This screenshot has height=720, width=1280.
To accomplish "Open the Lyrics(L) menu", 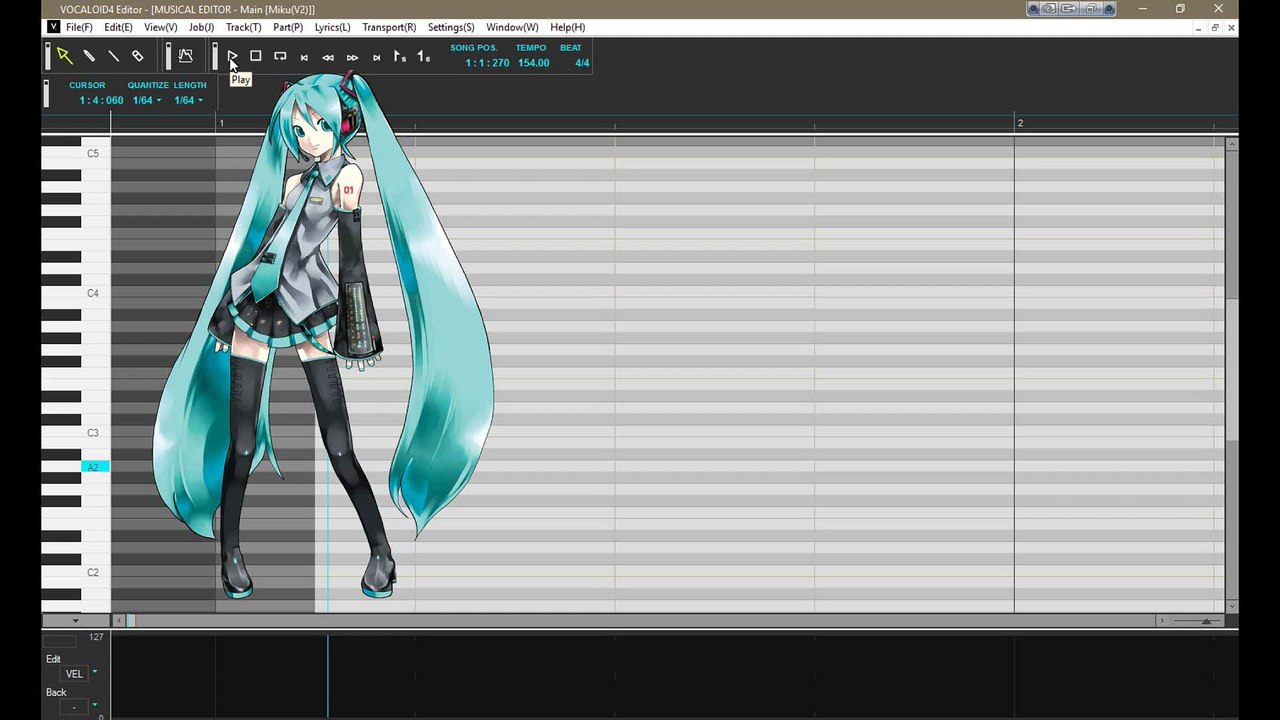I will tap(332, 27).
